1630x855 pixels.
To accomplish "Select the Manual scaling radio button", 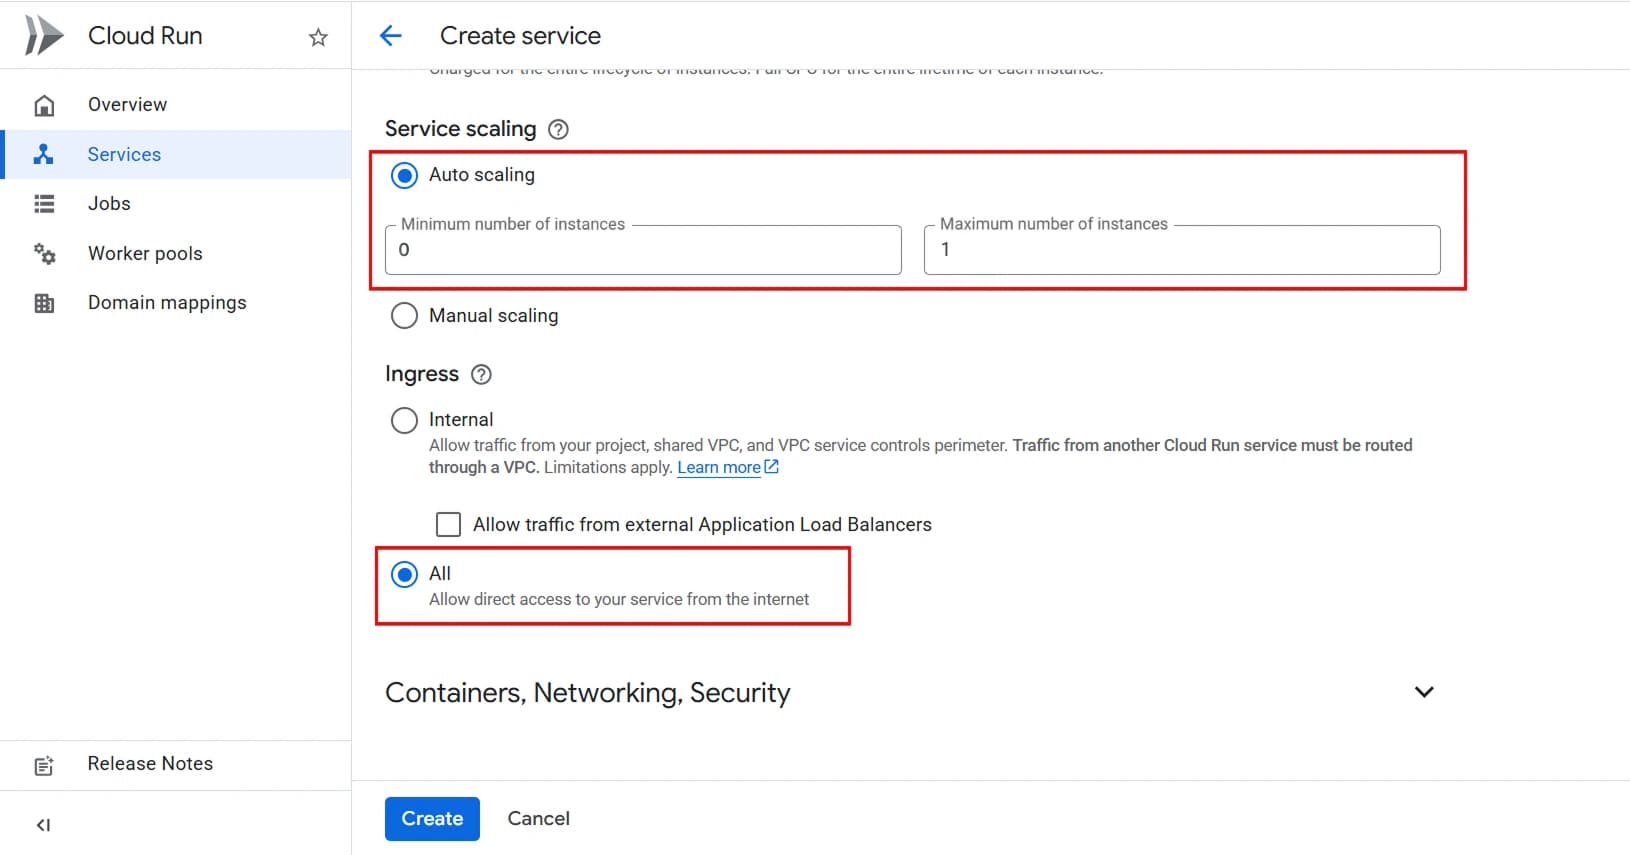I will tap(404, 315).
